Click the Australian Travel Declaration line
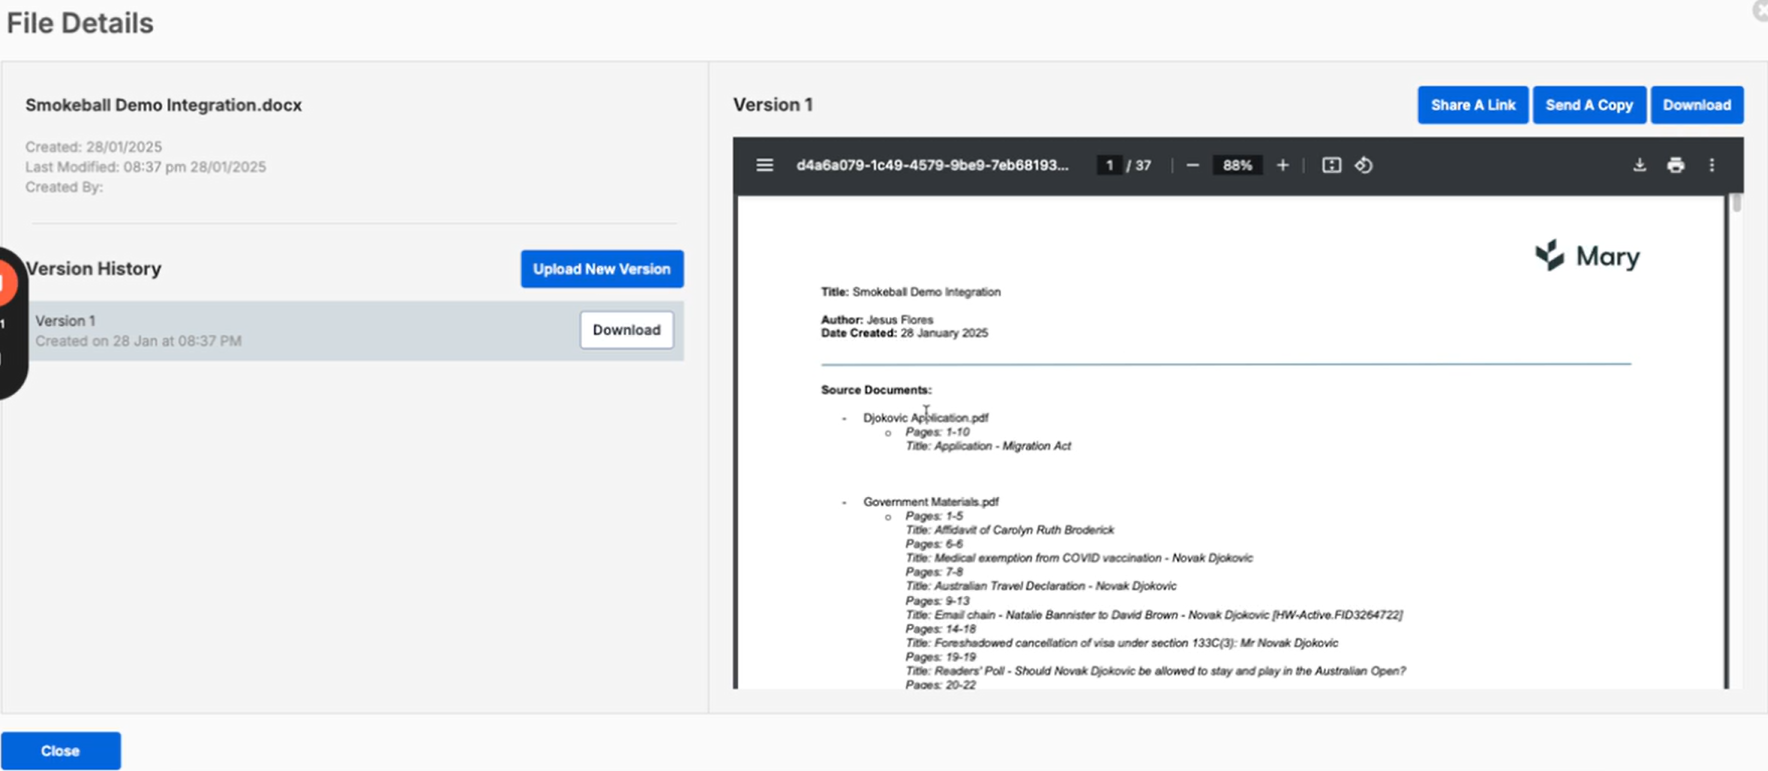 pyautogui.click(x=1040, y=586)
